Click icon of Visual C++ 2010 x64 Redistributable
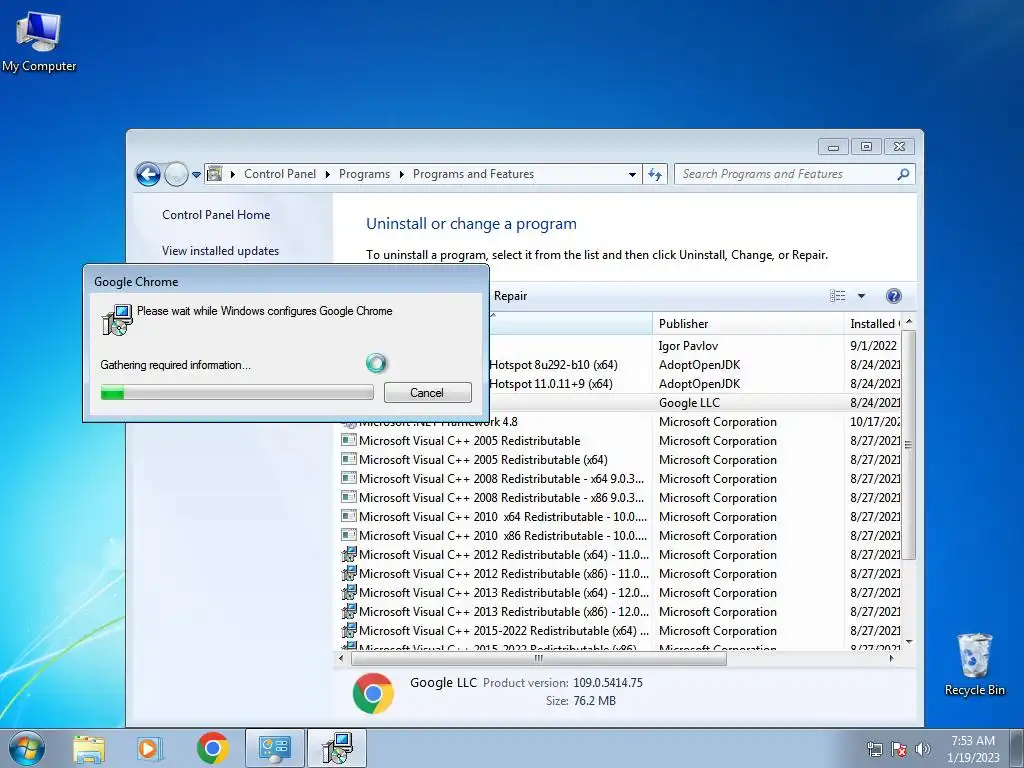Image resolution: width=1024 pixels, height=768 pixels. [349, 517]
